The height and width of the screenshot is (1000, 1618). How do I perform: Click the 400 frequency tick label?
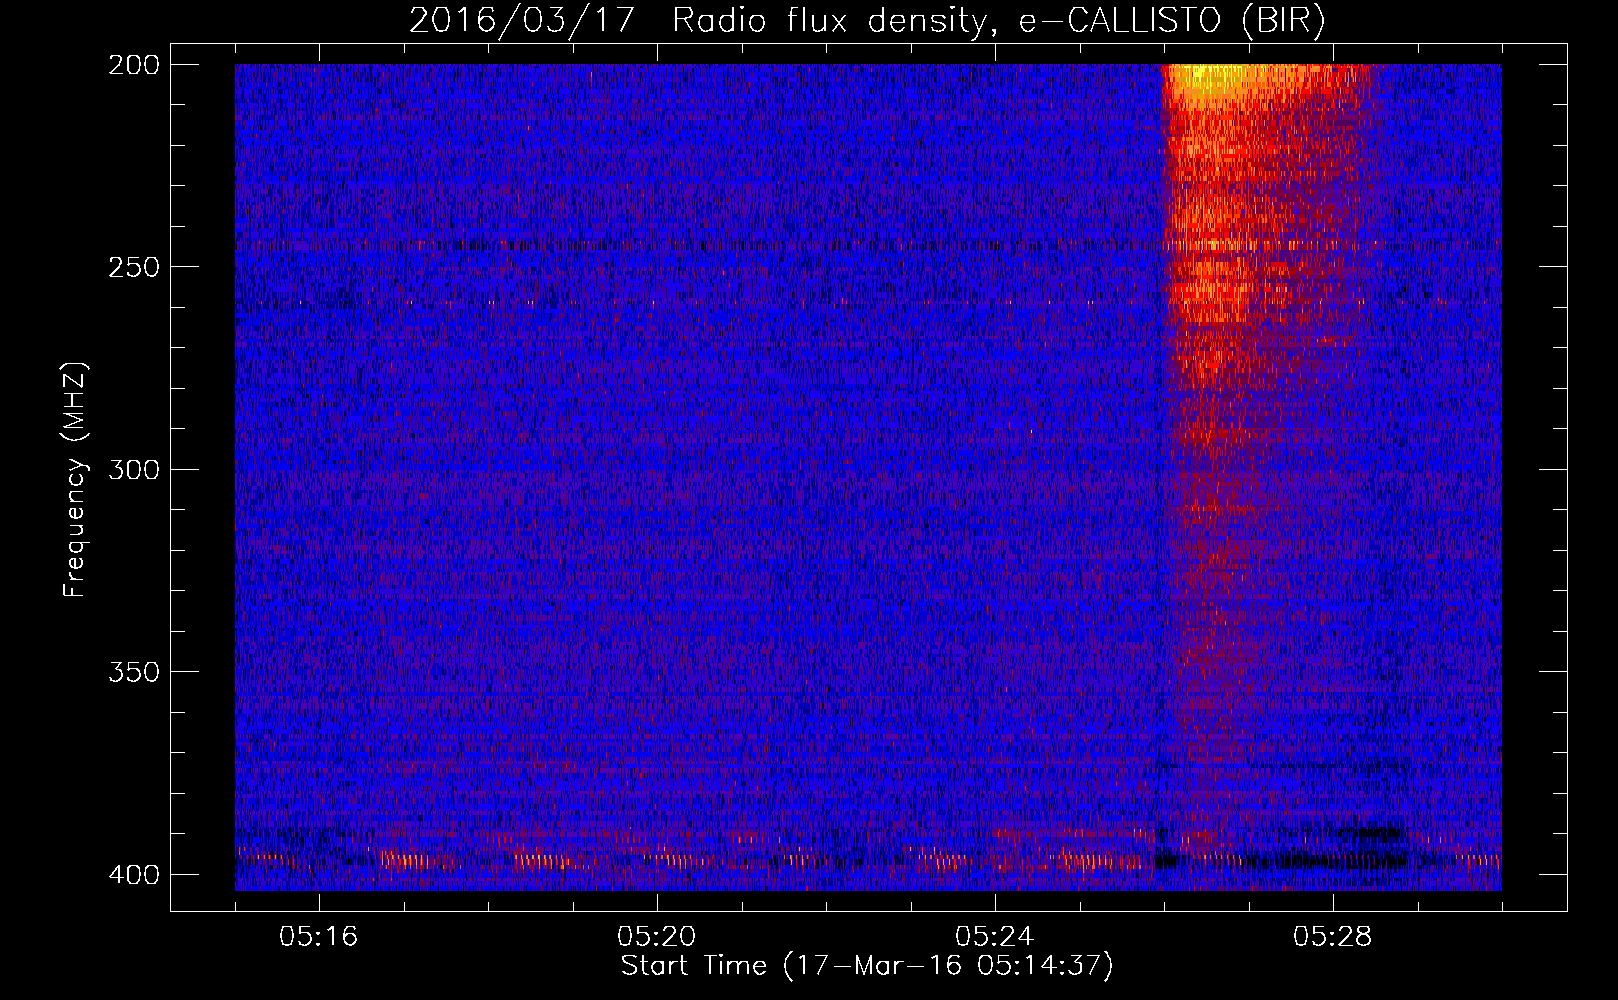133,874
